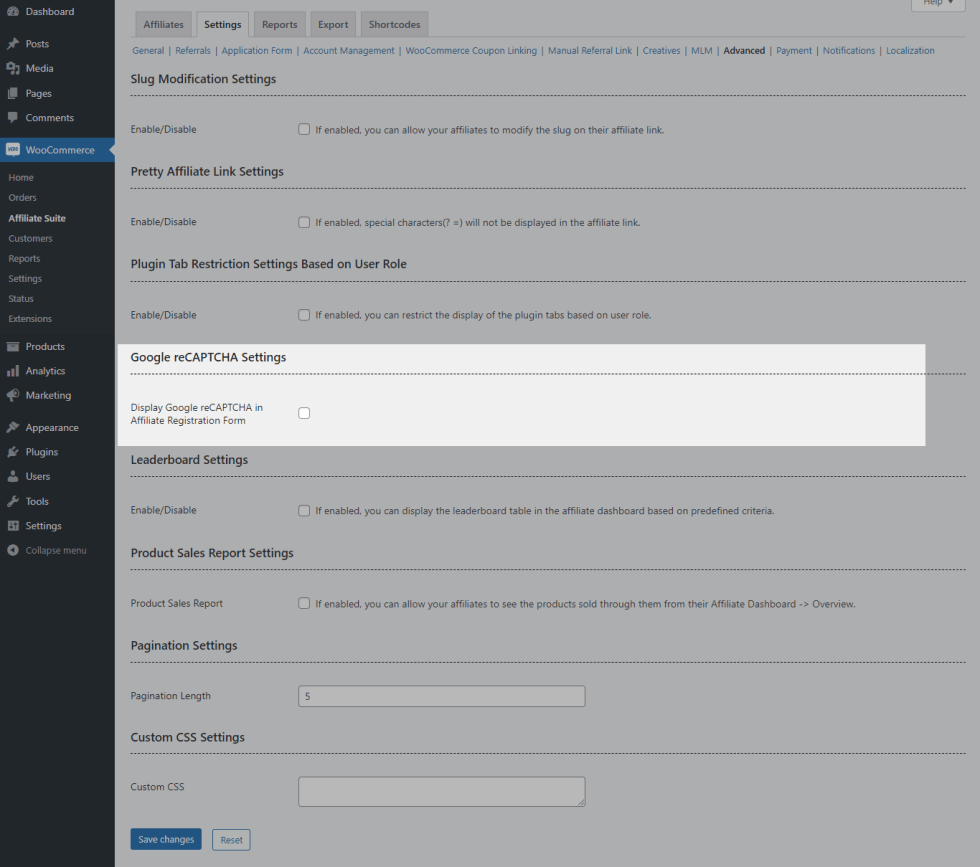Click the Collapse menu arrow icon
The height and width of the screenshot is (867, 980).
tap(13, 550)
